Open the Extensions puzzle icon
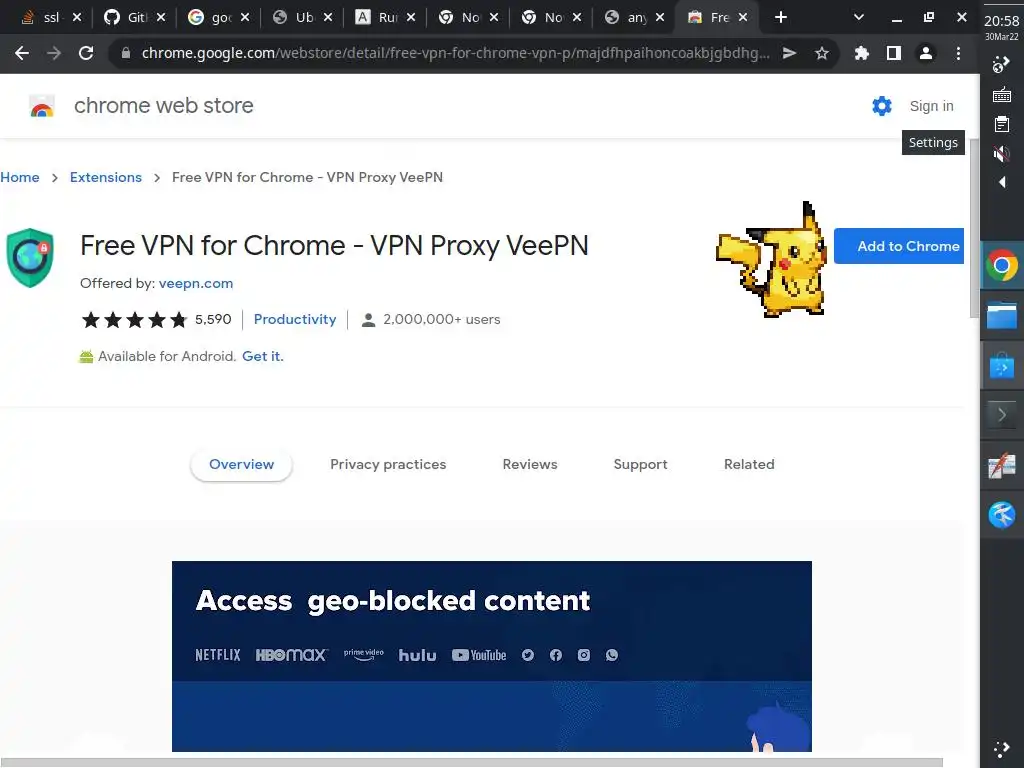Screen dimensions: 1024x768 pyautogui.click(x=861, y=53)
